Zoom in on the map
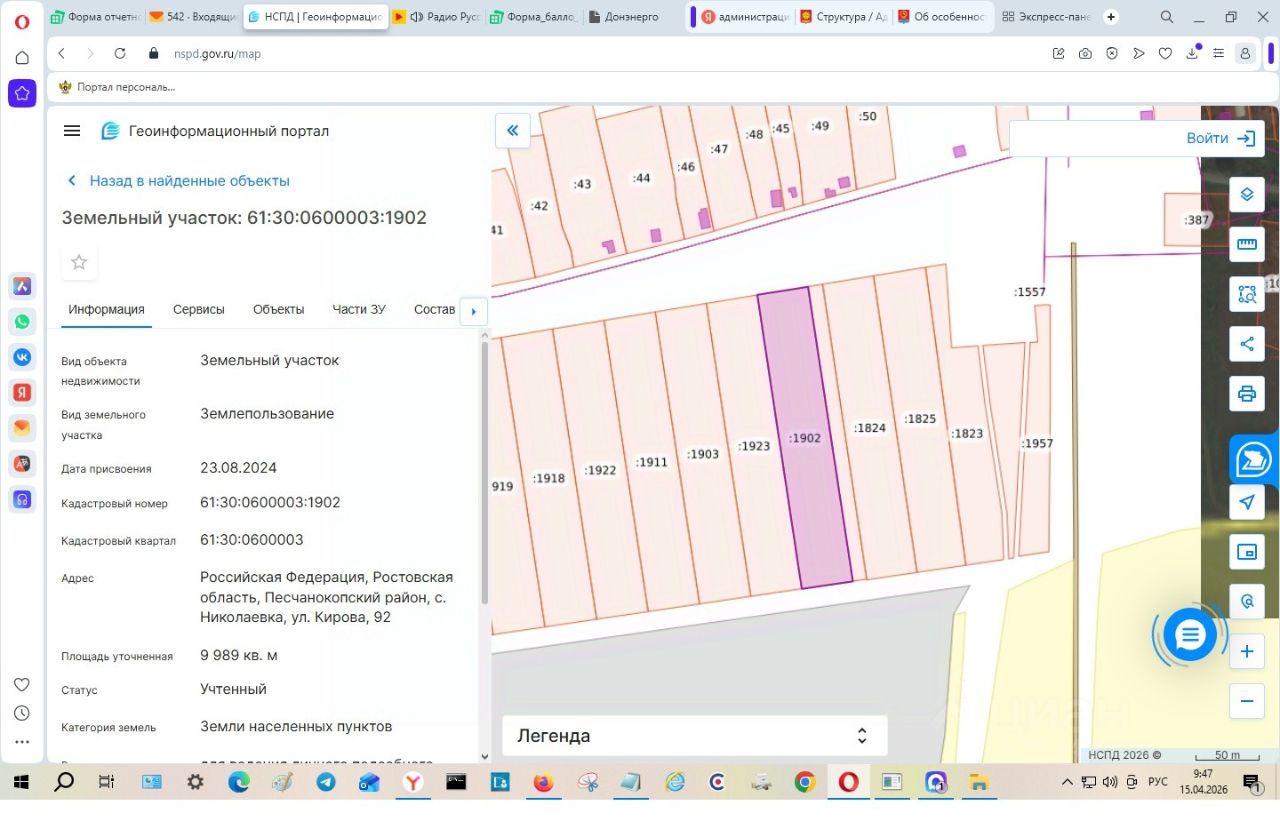Screen dimensions: 1280x829 (x=1246, y=652)
